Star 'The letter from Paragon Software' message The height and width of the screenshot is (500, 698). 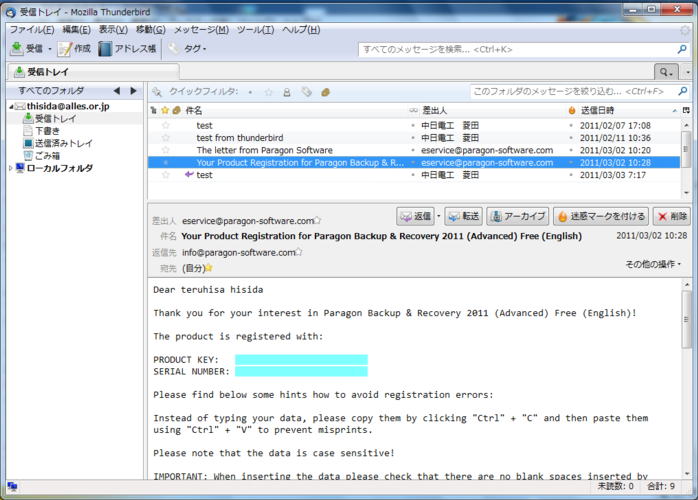point(166,150)
